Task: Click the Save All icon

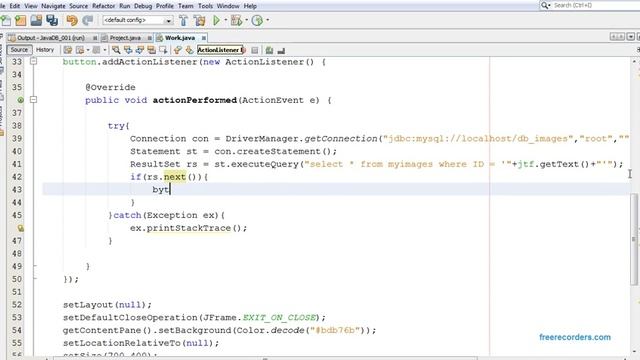Action: click(x=52, y=20)
